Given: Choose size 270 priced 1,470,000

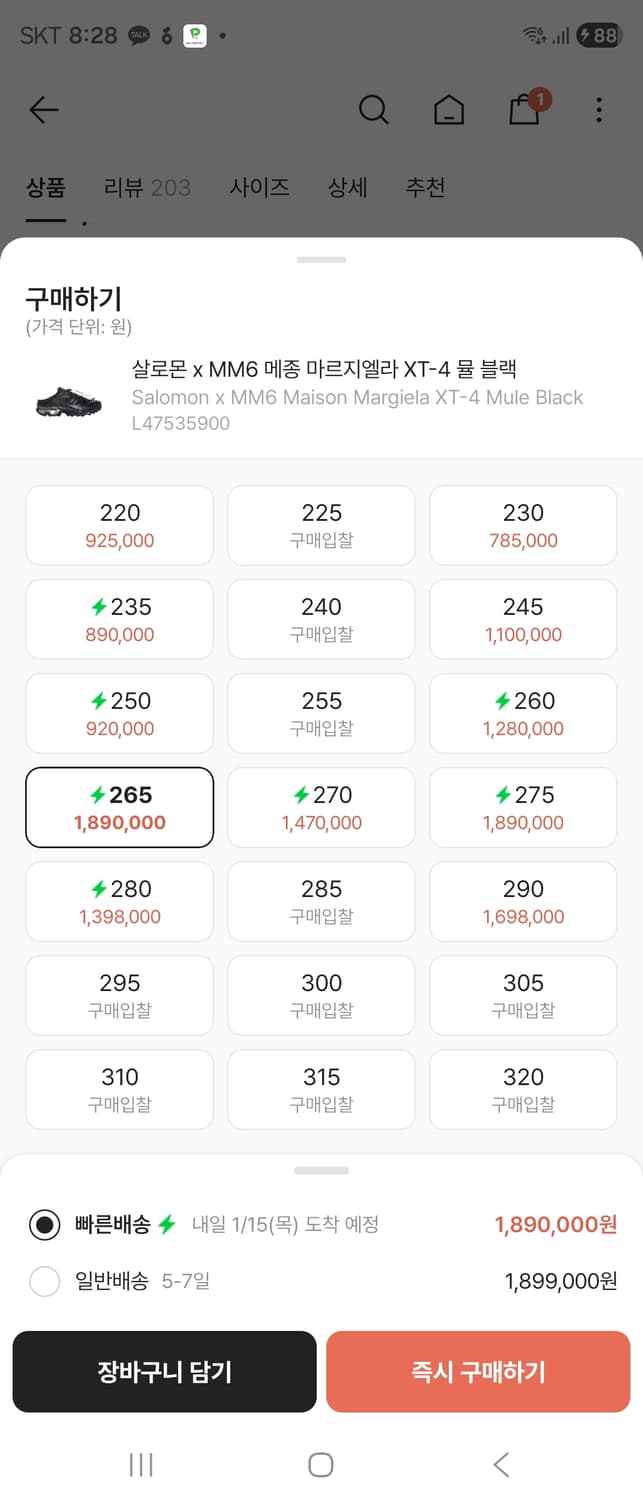Looking at the screenshot, I should point(321,807).
